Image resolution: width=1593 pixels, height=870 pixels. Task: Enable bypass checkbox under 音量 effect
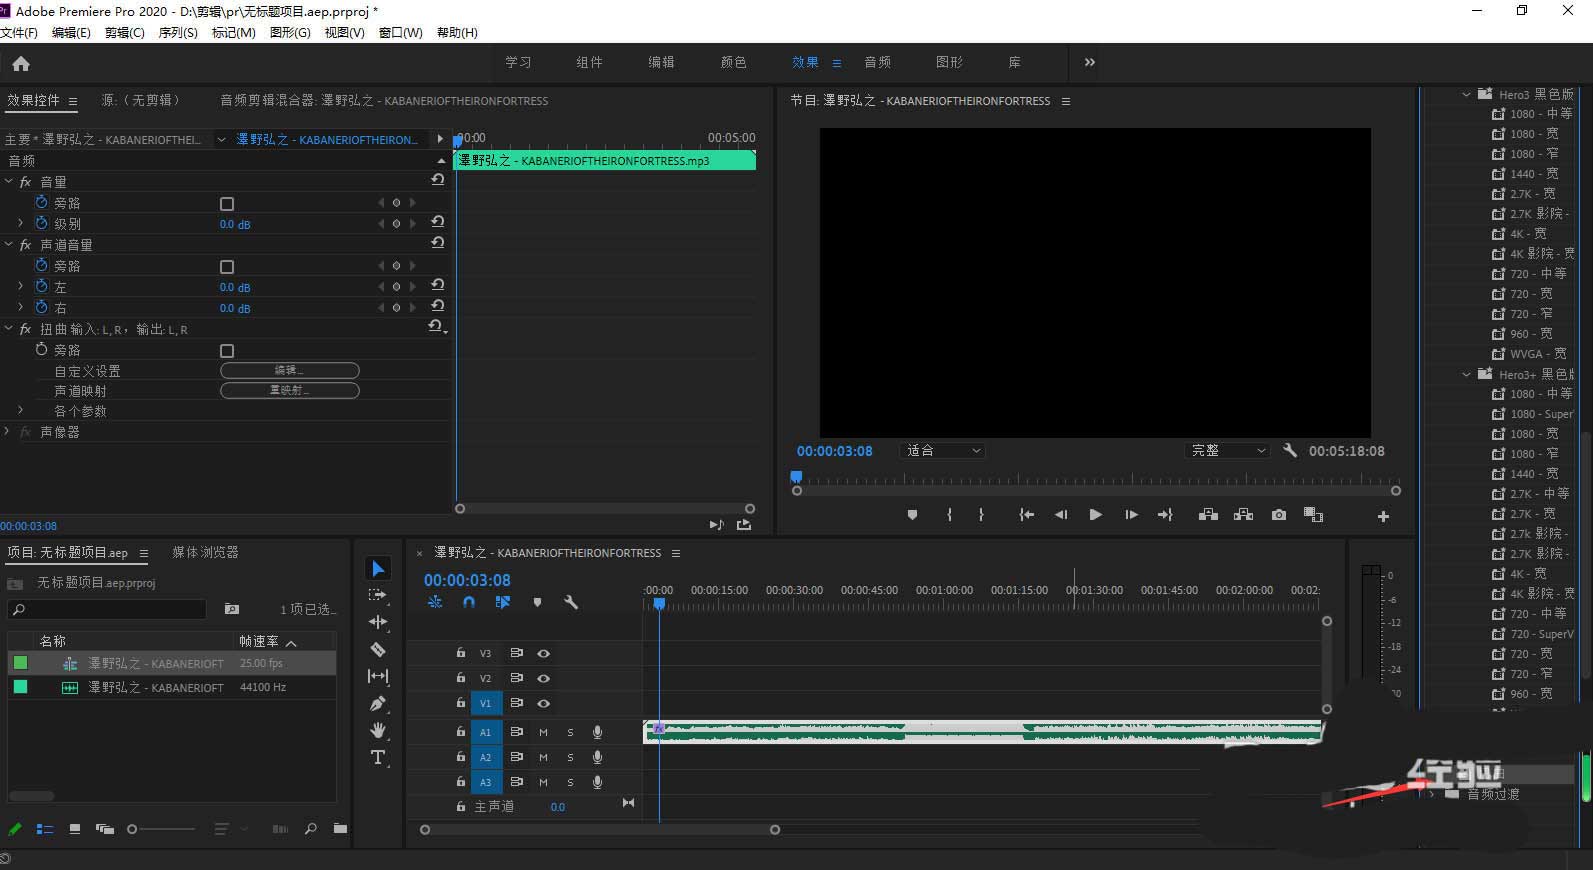click(227, 204)
